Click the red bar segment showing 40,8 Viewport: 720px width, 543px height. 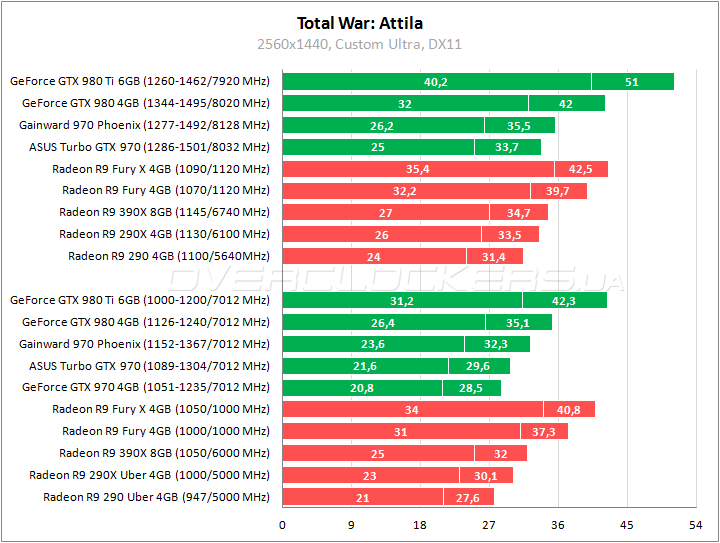pyautogui.click(x=569, y=409)
